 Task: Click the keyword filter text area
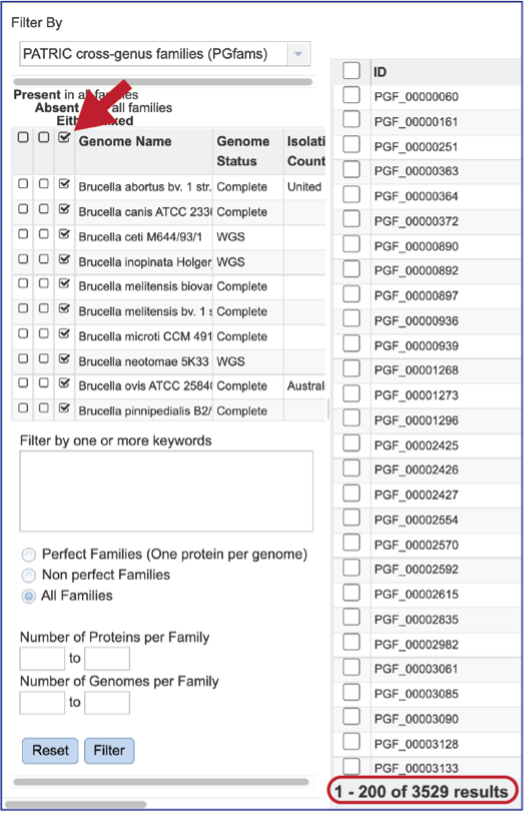click(166, 491)
